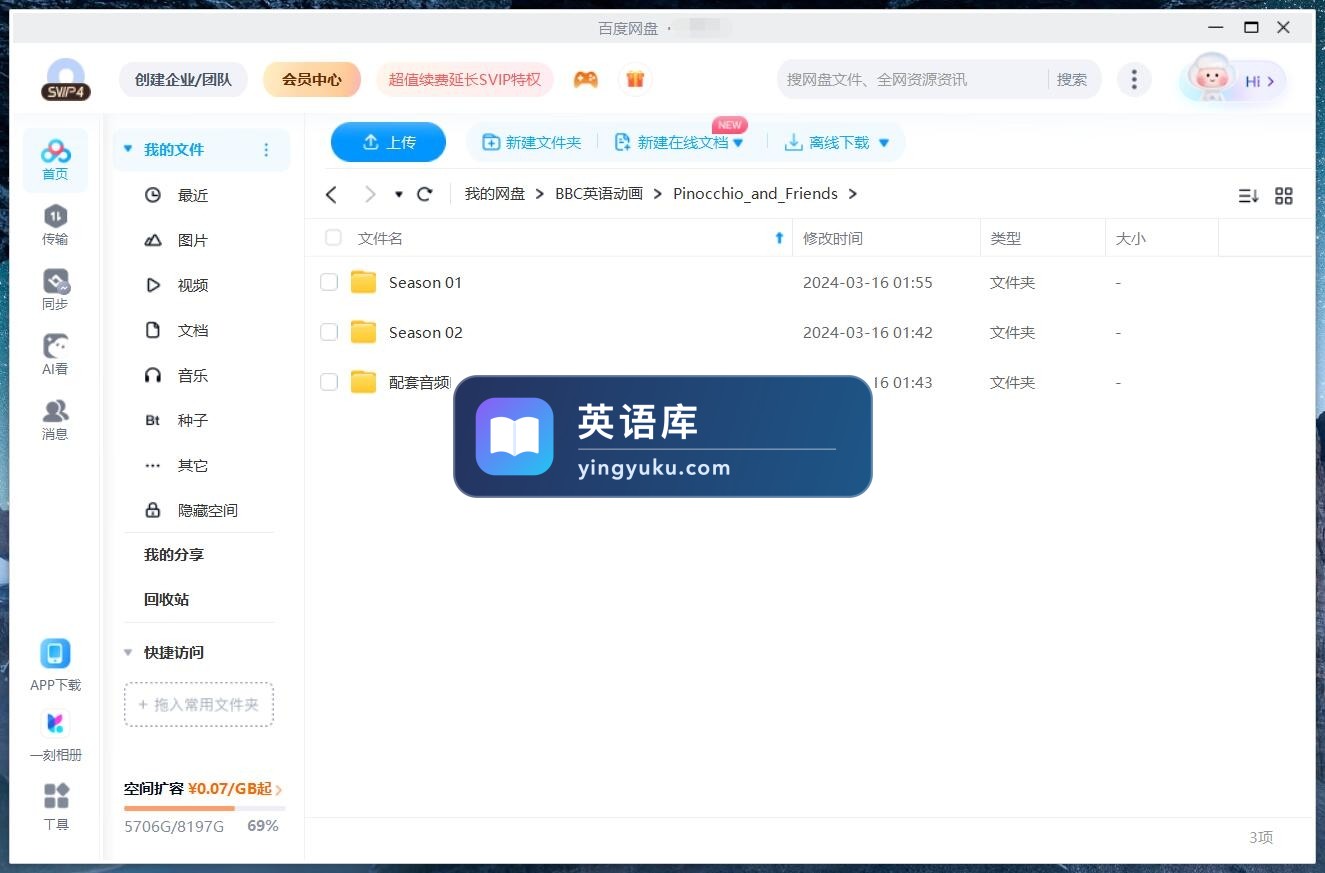Select 文档 category
Viewport: 1325px width, 873px height.
193,330
